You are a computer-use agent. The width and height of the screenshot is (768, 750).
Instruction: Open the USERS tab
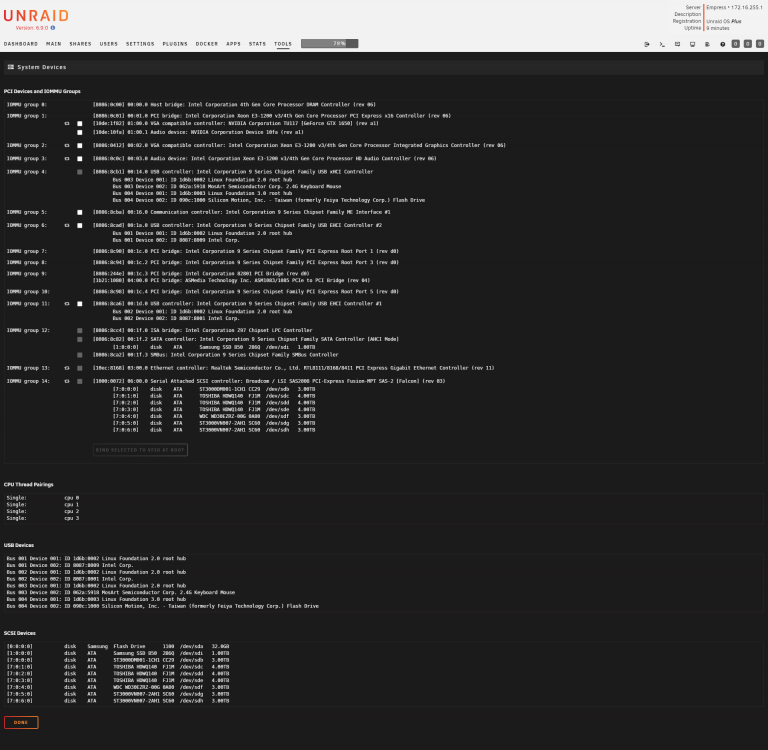coord(109,44)
